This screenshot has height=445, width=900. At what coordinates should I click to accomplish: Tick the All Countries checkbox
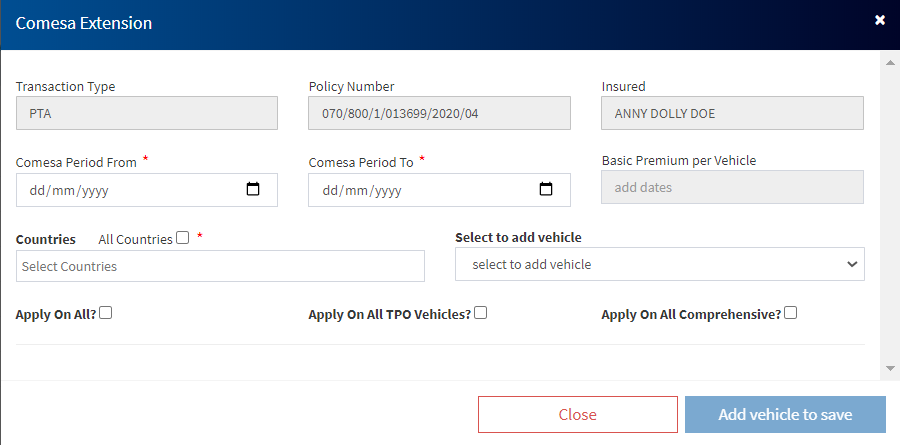(x=182, y=238)
